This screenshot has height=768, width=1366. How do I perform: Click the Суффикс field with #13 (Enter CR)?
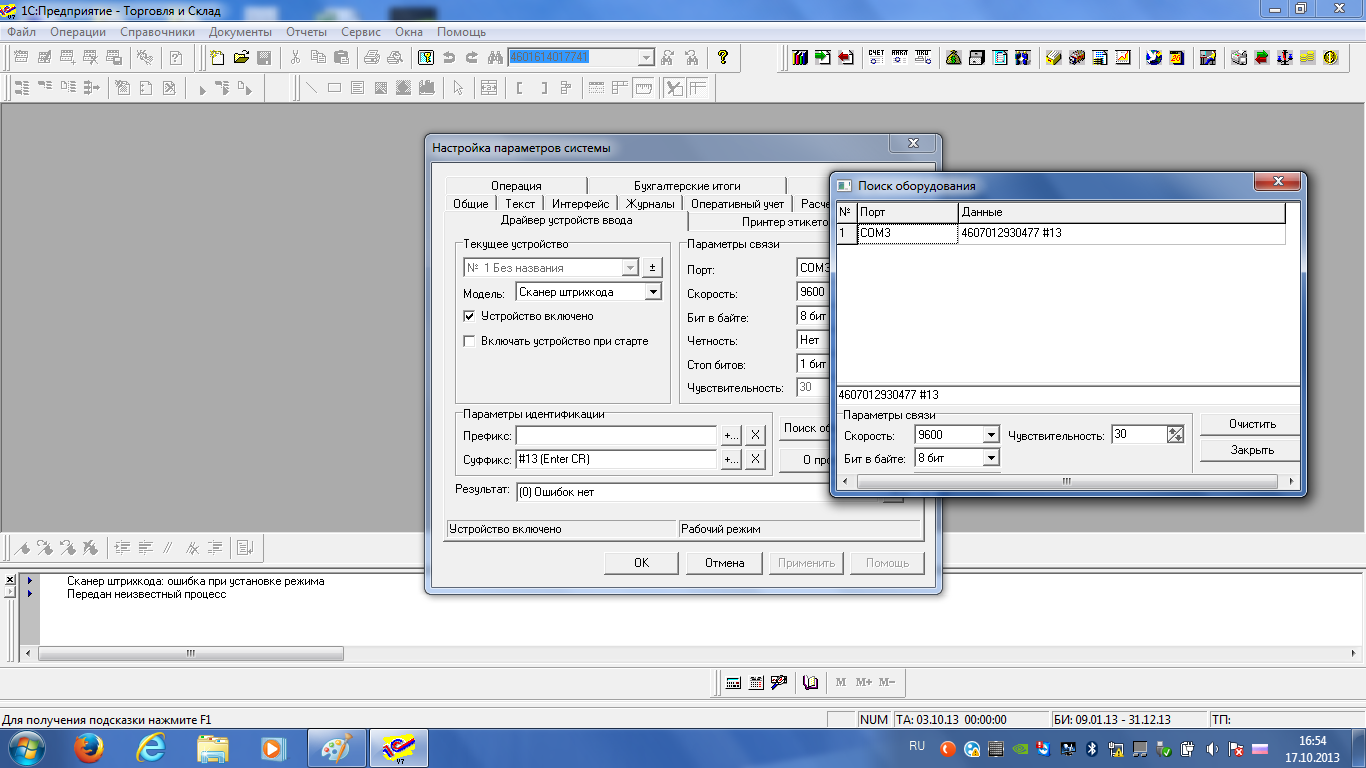tap(616, 459)
